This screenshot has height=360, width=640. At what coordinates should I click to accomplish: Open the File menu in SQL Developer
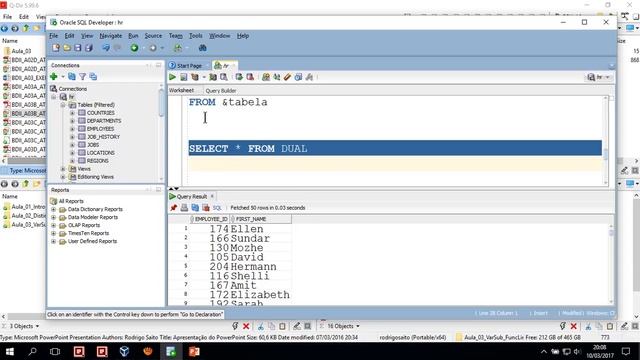[x=53, y=36]
